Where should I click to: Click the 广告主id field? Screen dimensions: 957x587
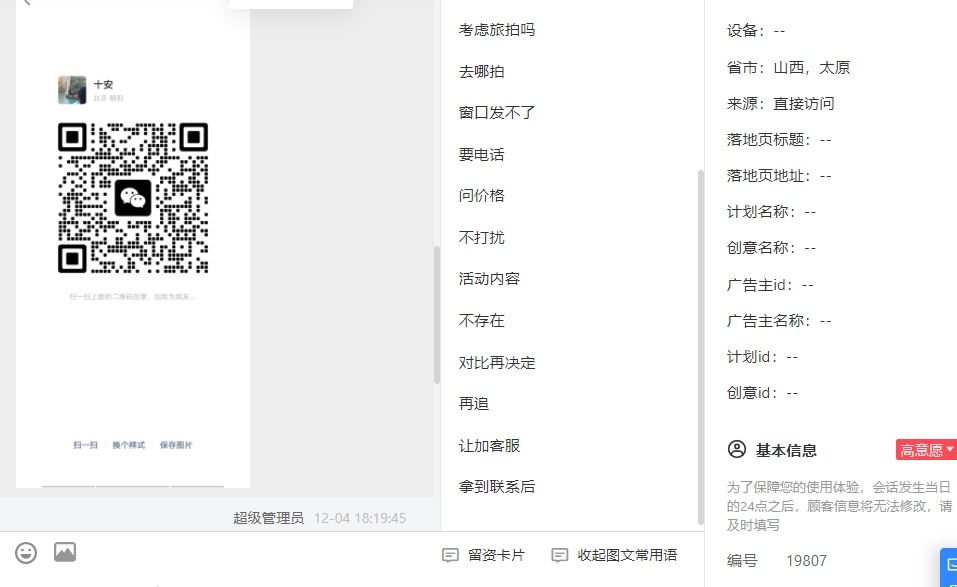(x=770, y=284)
